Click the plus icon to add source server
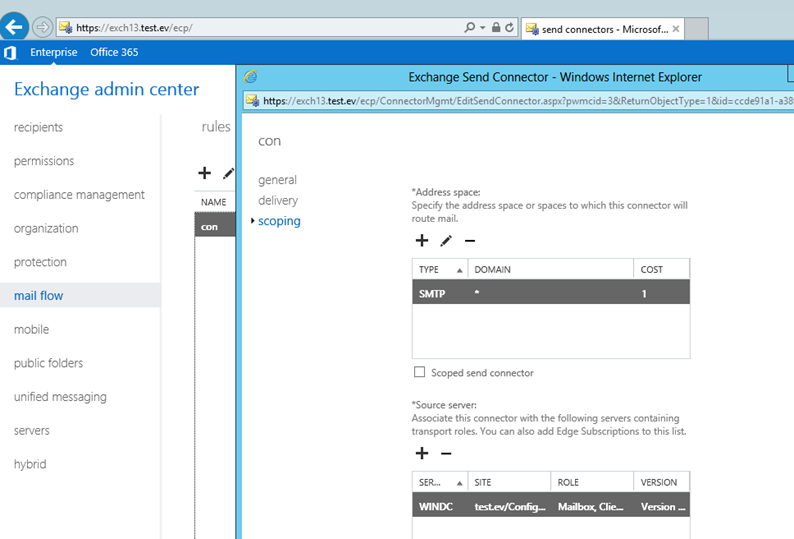This screenshot has height=539, width=794. point(422,453)
